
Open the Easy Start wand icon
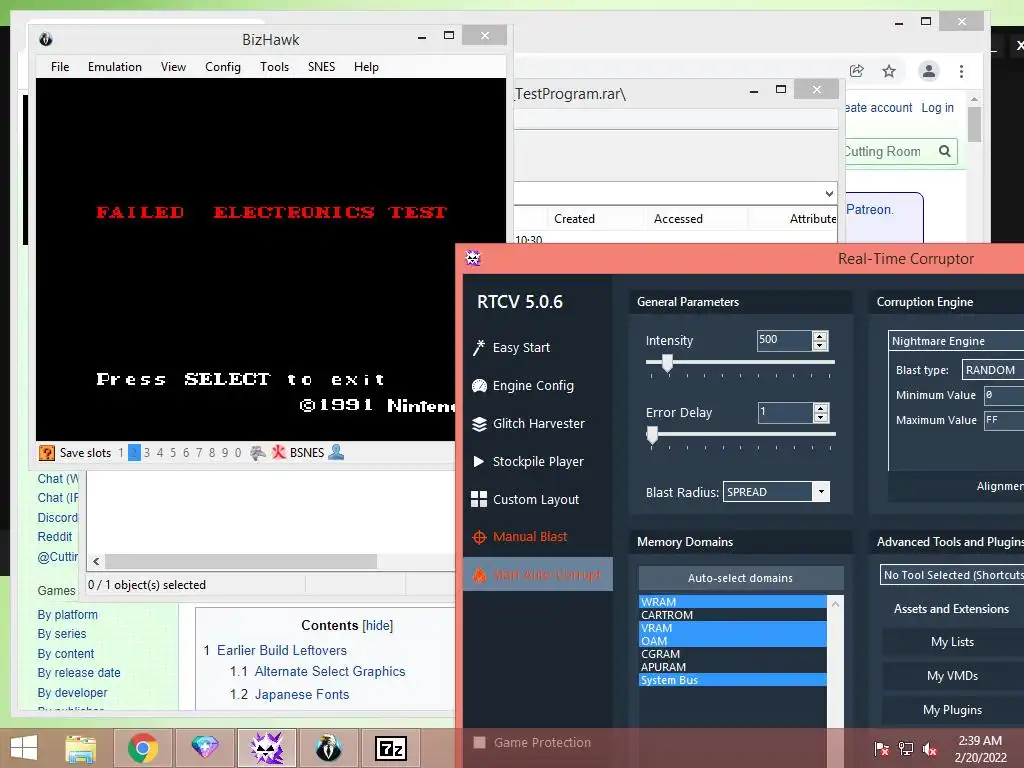point(479,347)
